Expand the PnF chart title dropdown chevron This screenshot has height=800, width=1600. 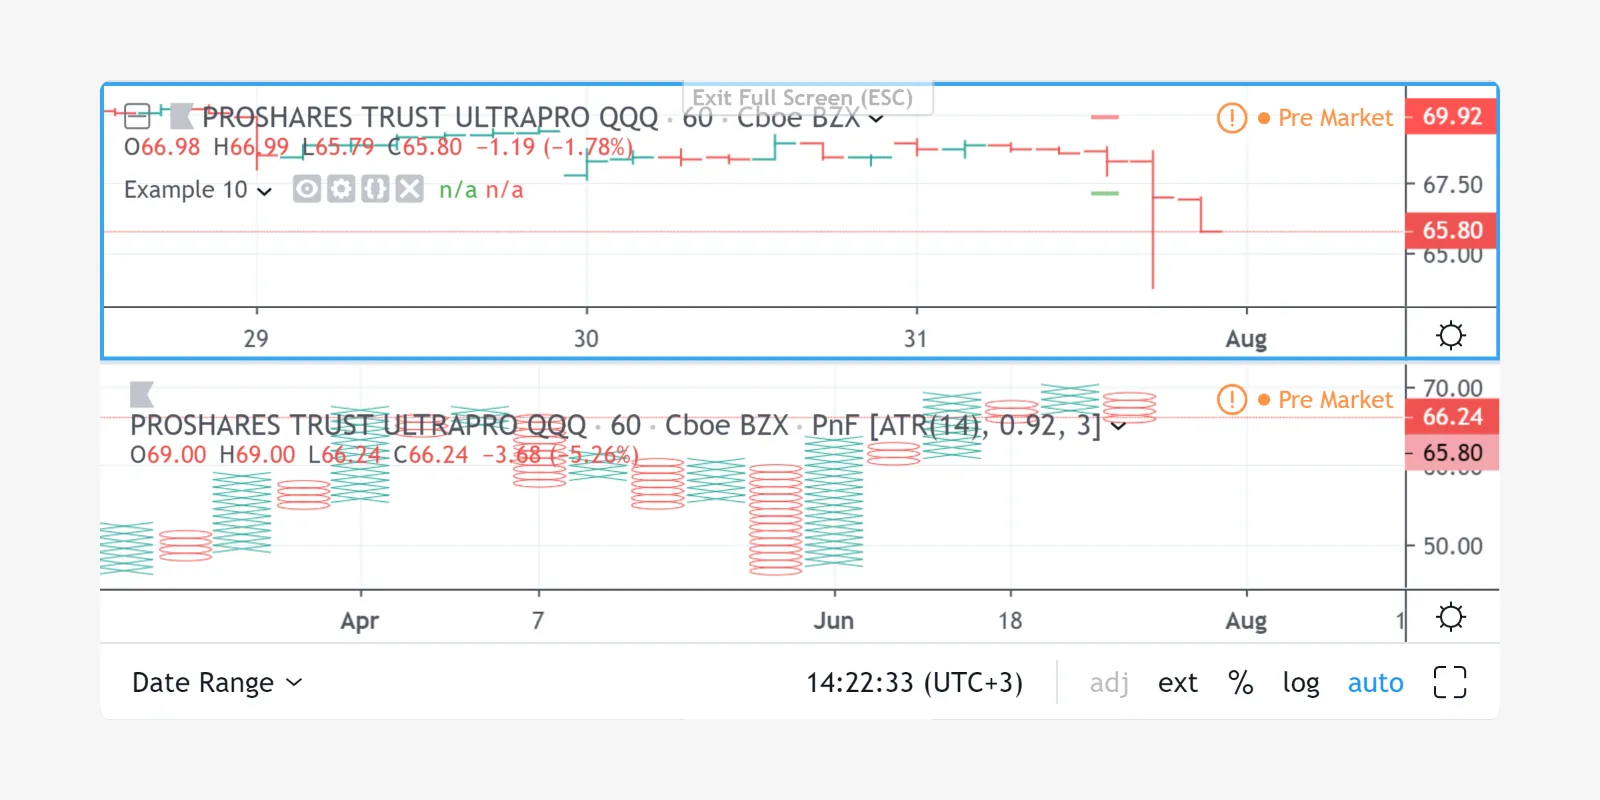[1119, 427]
